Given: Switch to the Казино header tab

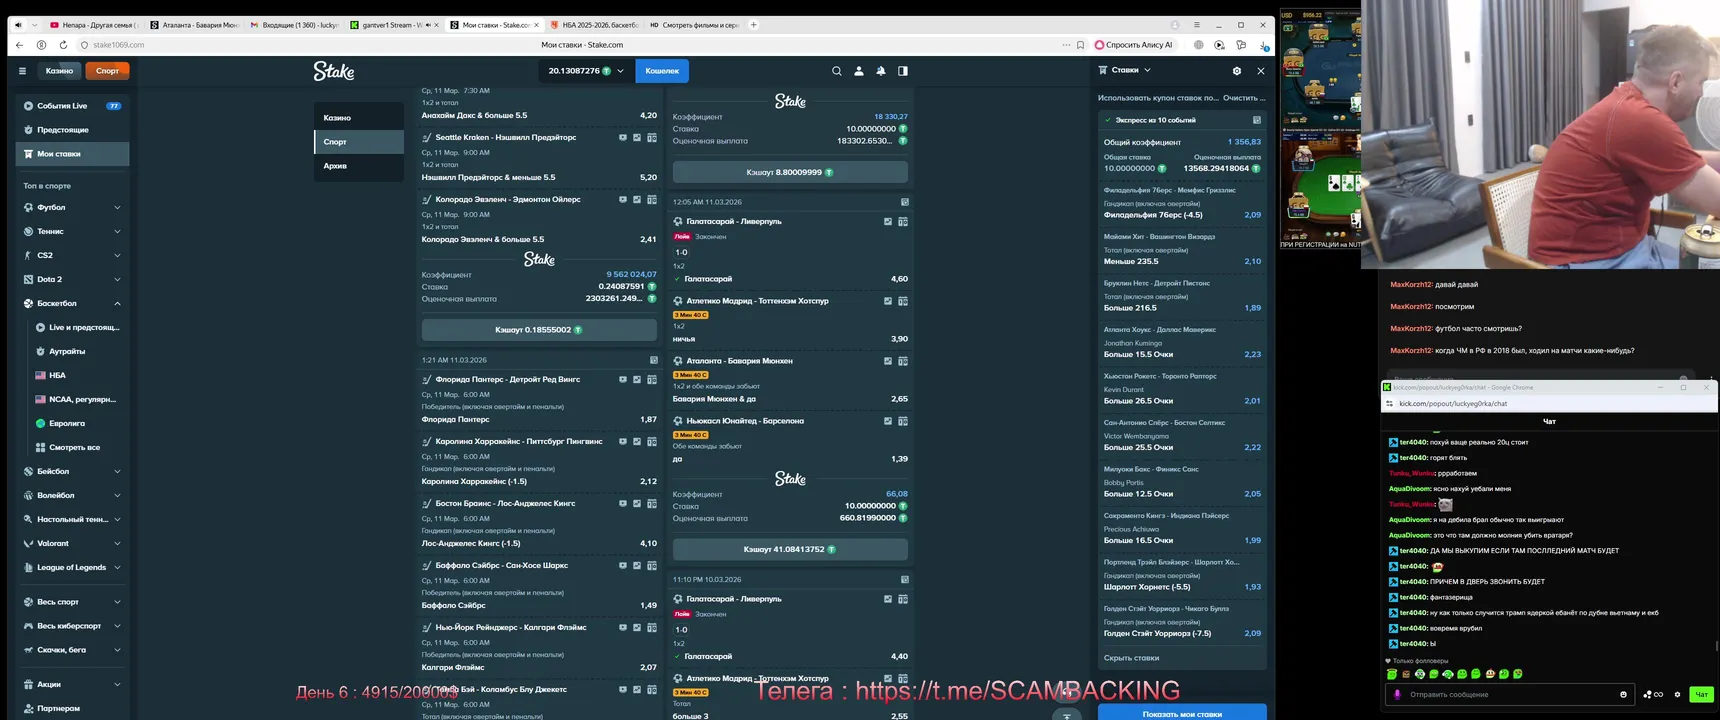Looking at the screenshot, I should pyautogui.click(x=59, y=71).
